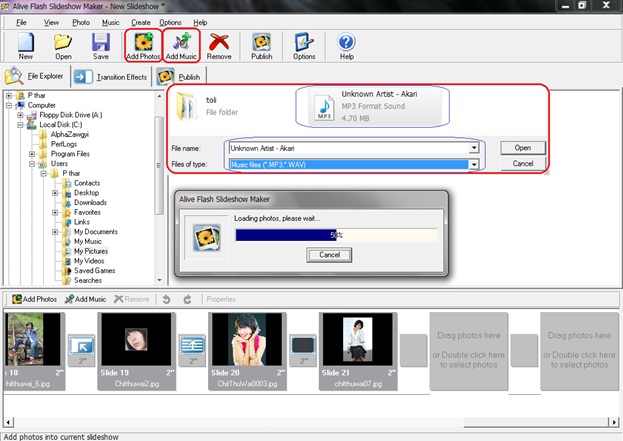The height and width of the screenshot is (441, 623).
Task: Save the slideshow using the Save icon
Action: [x=101, y=46]
